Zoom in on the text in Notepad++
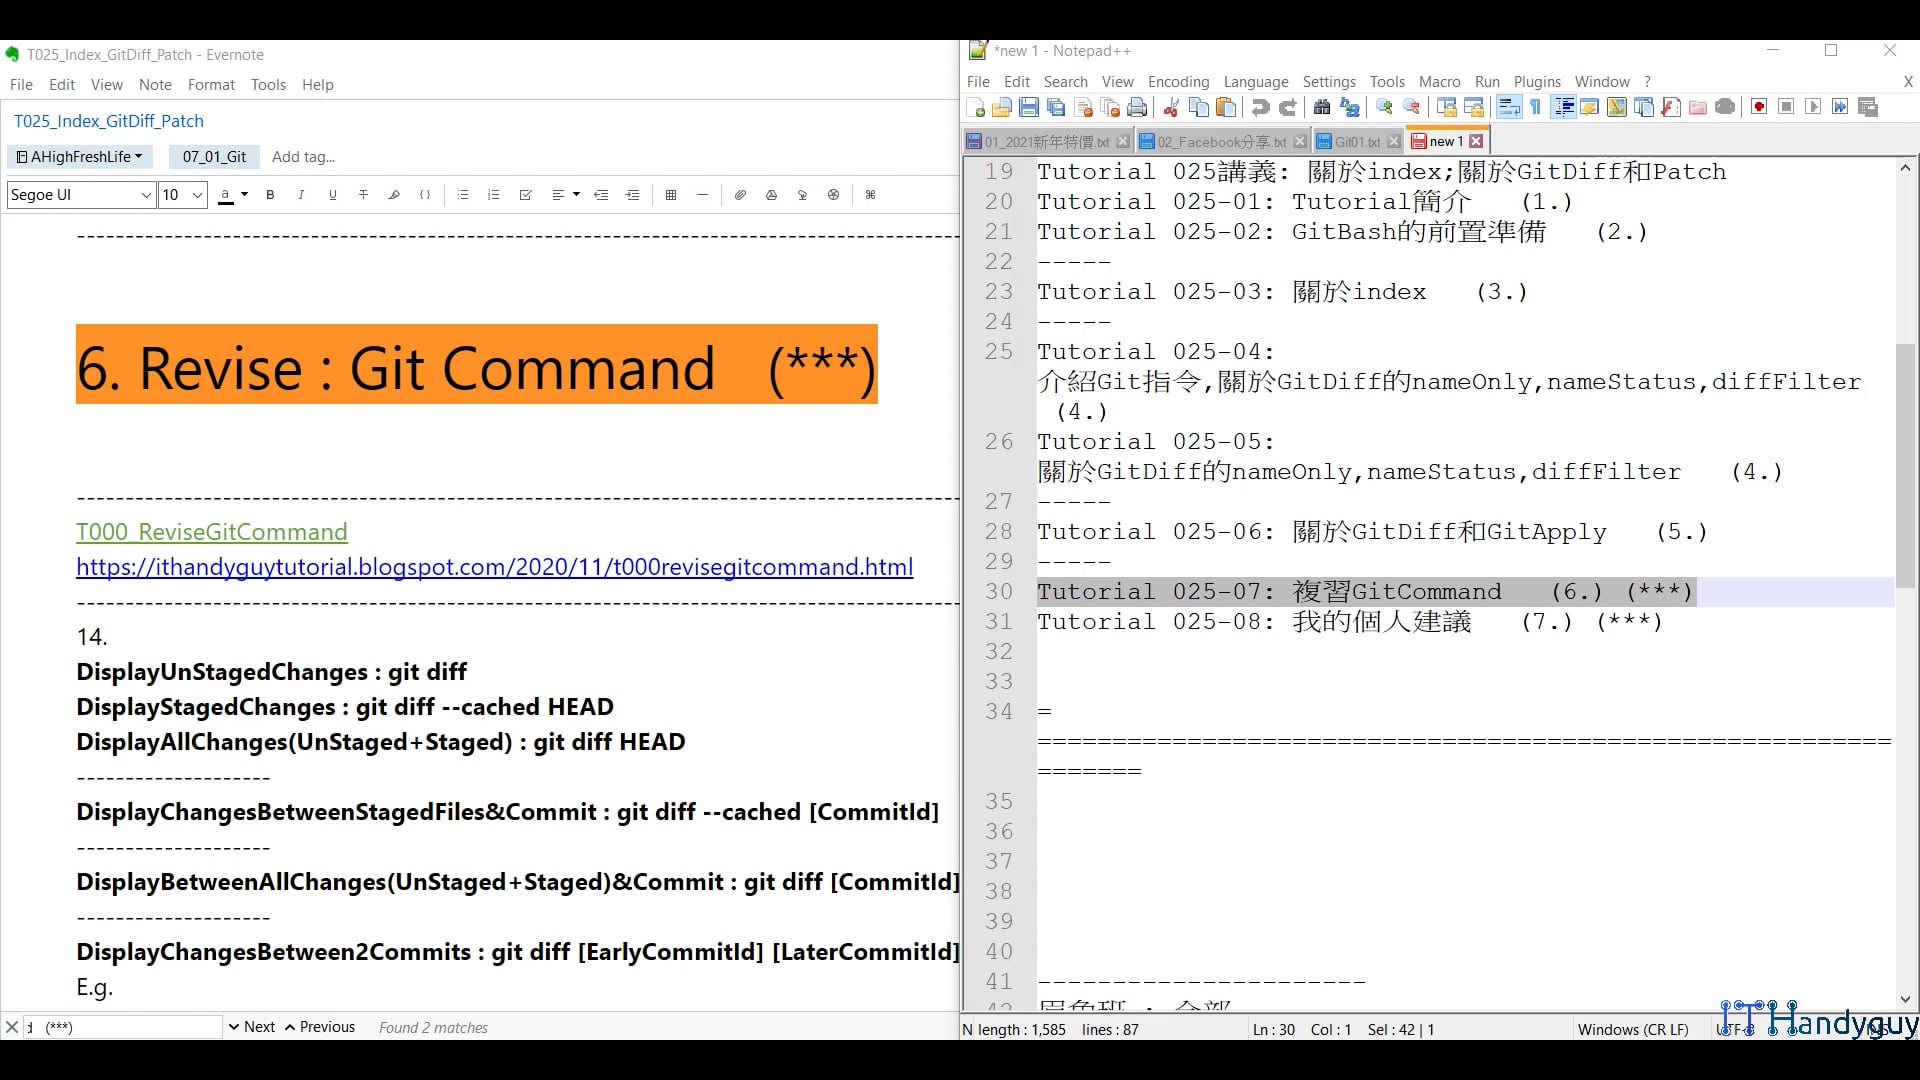1920x1080 pixels. coord(1383,107)
